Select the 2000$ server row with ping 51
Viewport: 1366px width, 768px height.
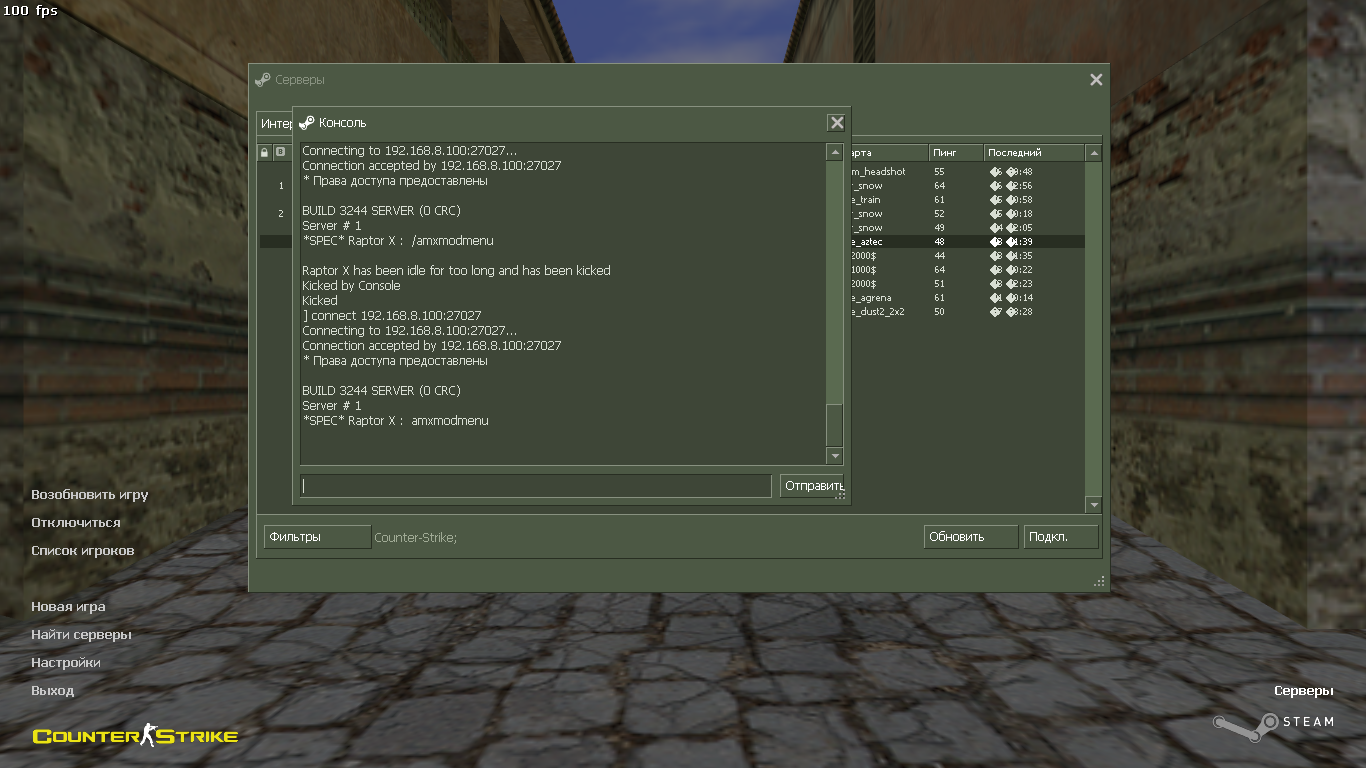(x=968, y=284)
